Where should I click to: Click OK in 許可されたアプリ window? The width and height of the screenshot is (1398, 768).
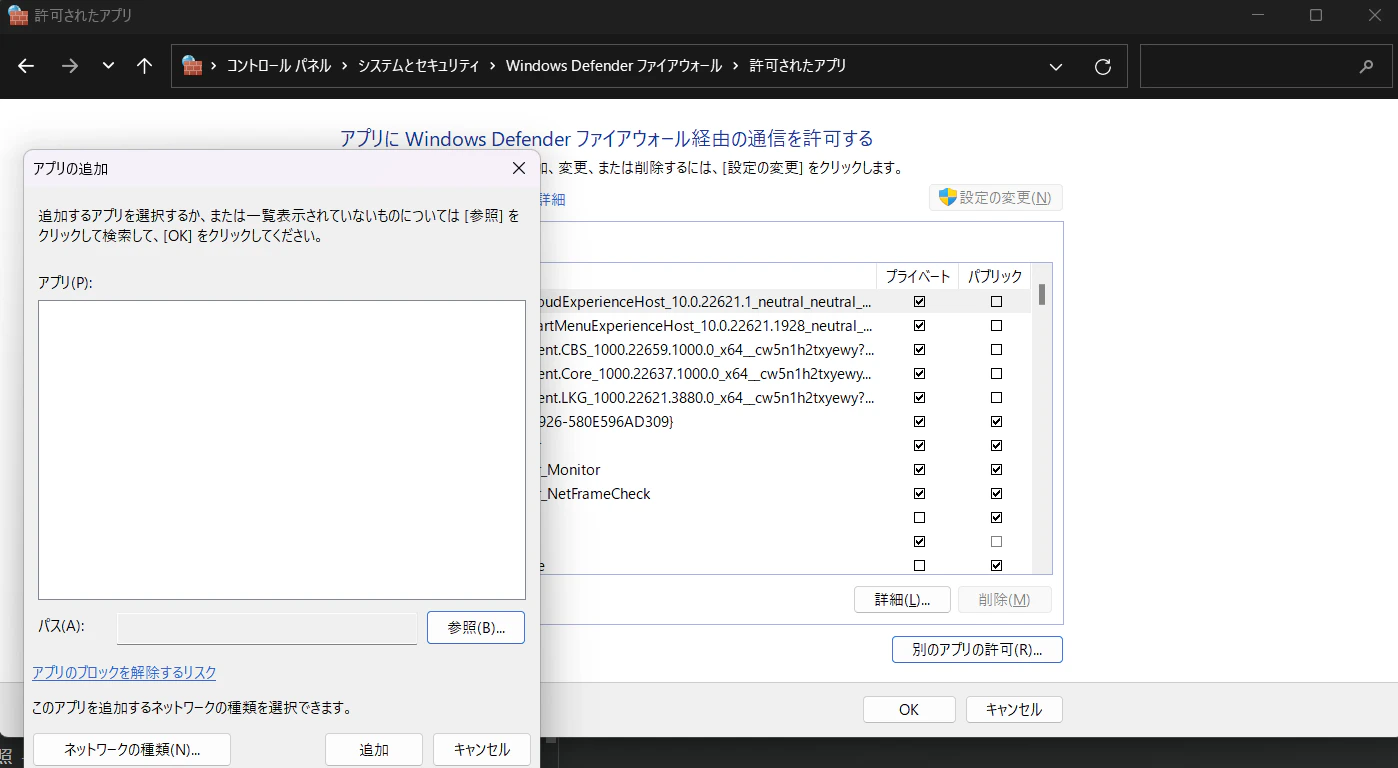909,710
